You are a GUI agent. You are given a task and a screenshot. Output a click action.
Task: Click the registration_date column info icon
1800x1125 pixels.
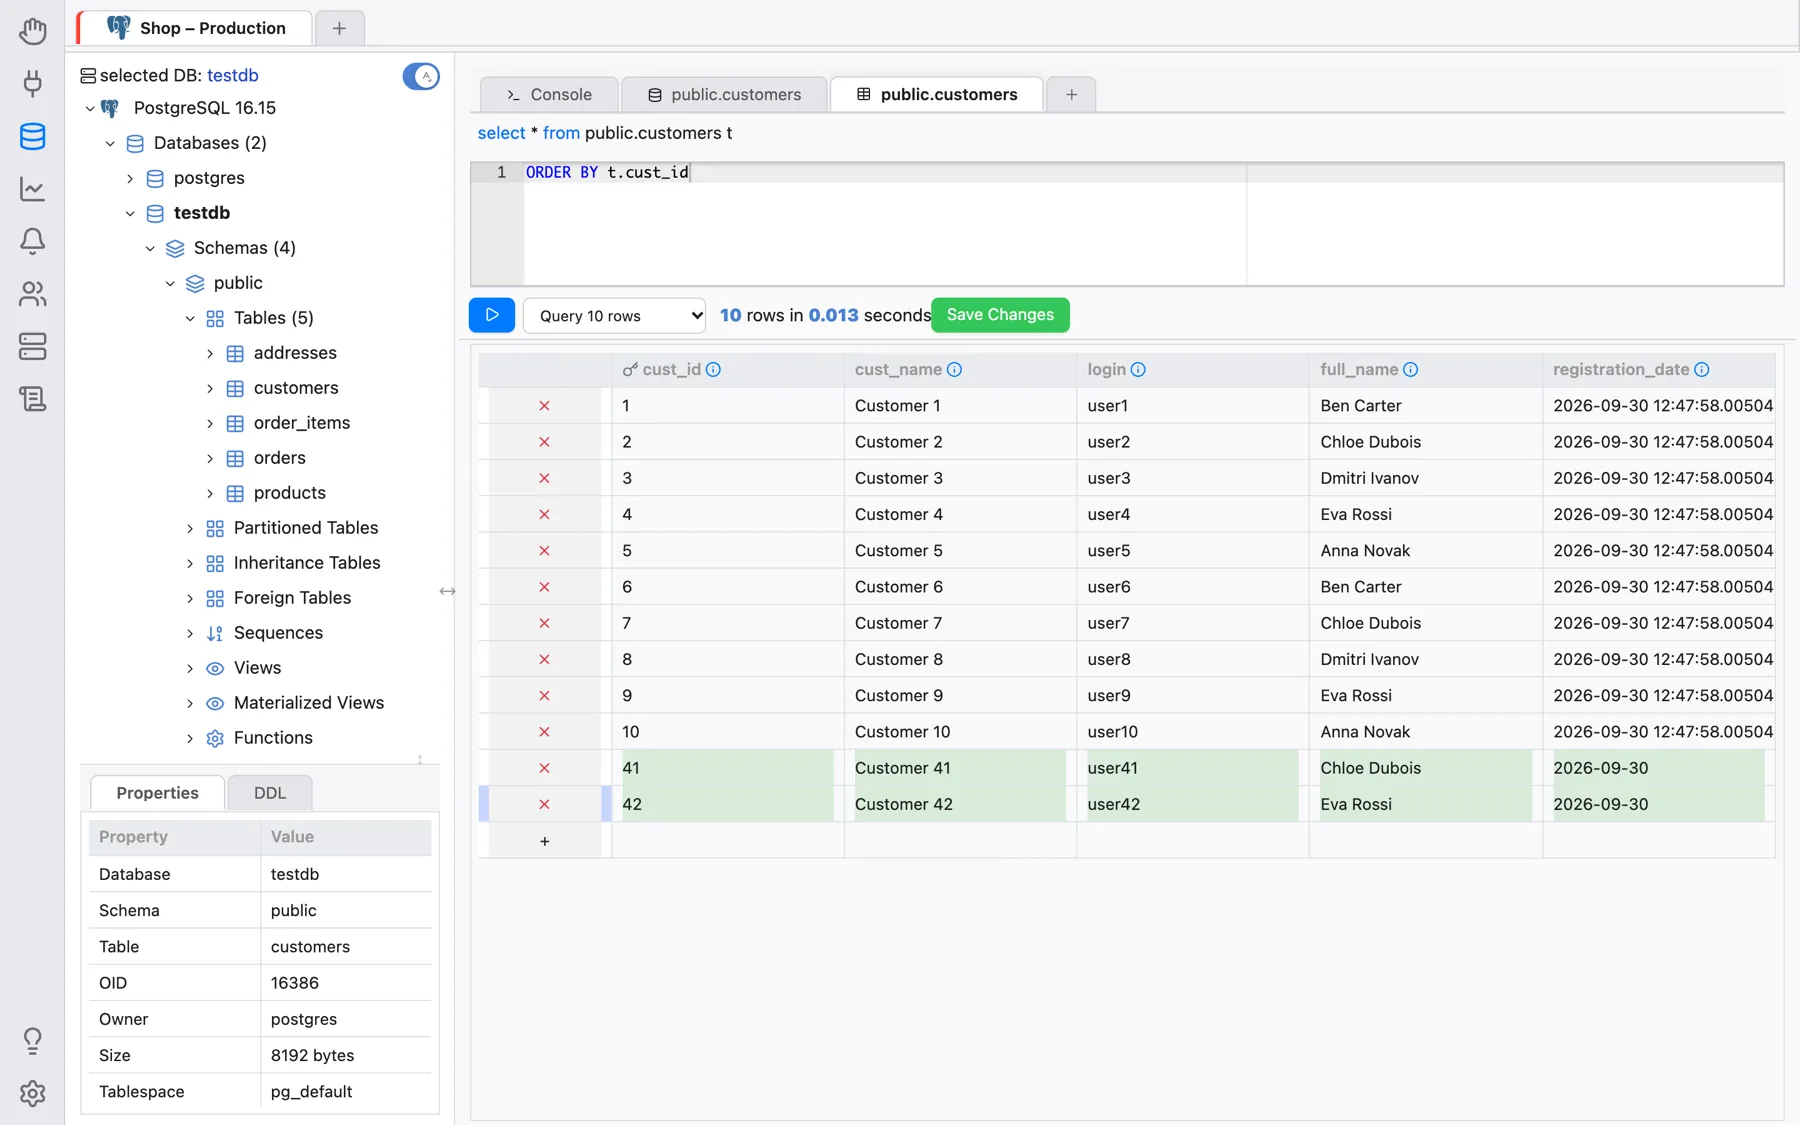(1701, 370)
